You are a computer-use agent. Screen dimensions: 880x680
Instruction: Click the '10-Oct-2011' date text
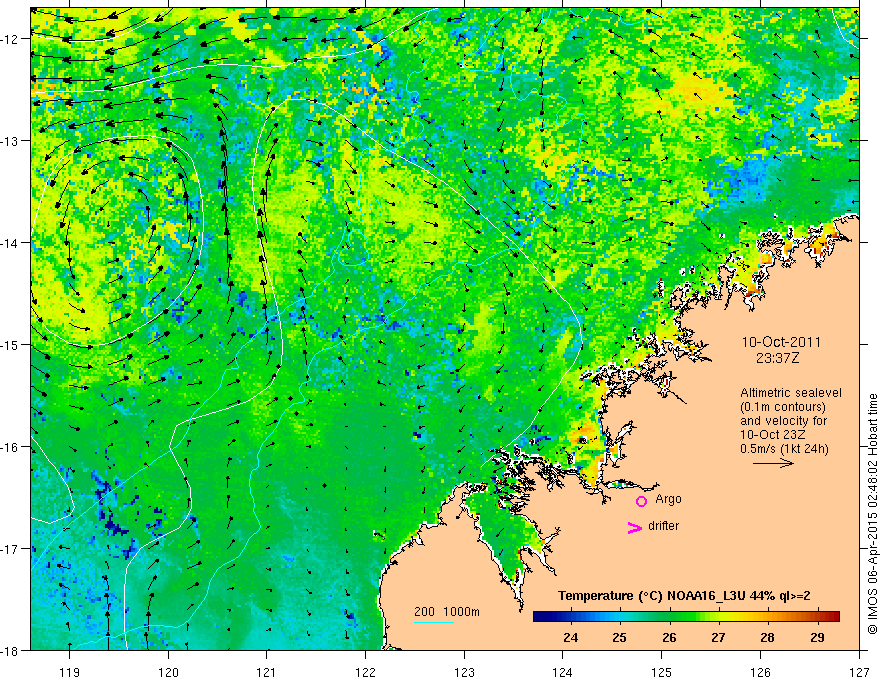(x=781, y=342)
